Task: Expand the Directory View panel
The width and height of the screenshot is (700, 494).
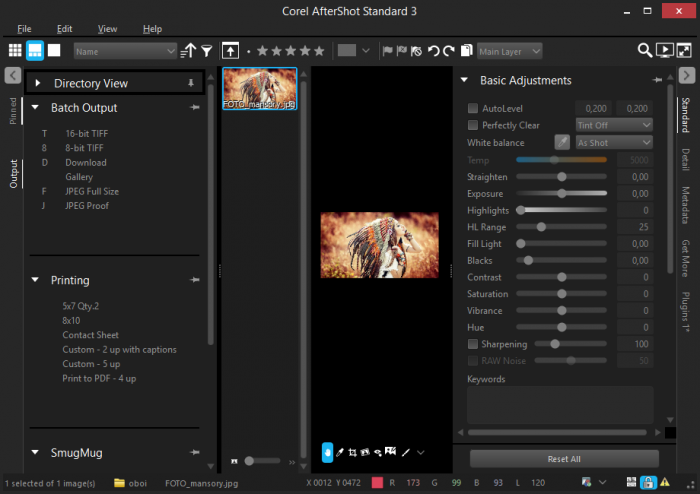Action: click(38, 83)
